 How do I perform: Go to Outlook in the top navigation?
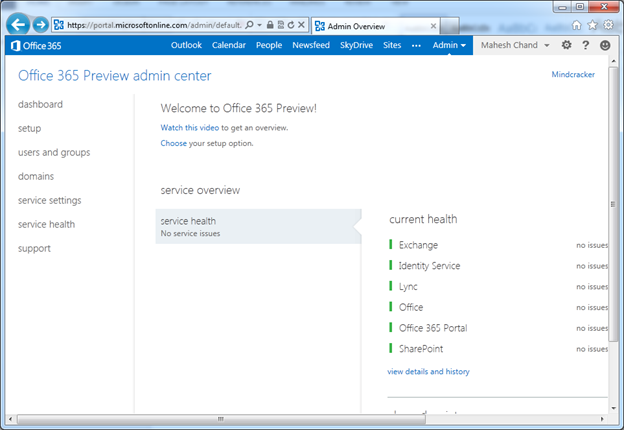pos(186,45)
